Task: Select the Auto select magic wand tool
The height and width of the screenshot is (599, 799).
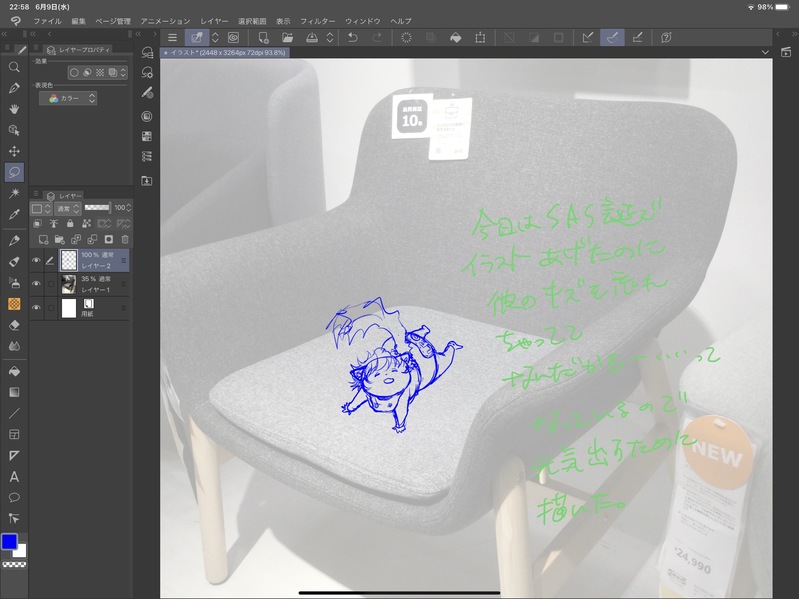Action: (14, 193)
